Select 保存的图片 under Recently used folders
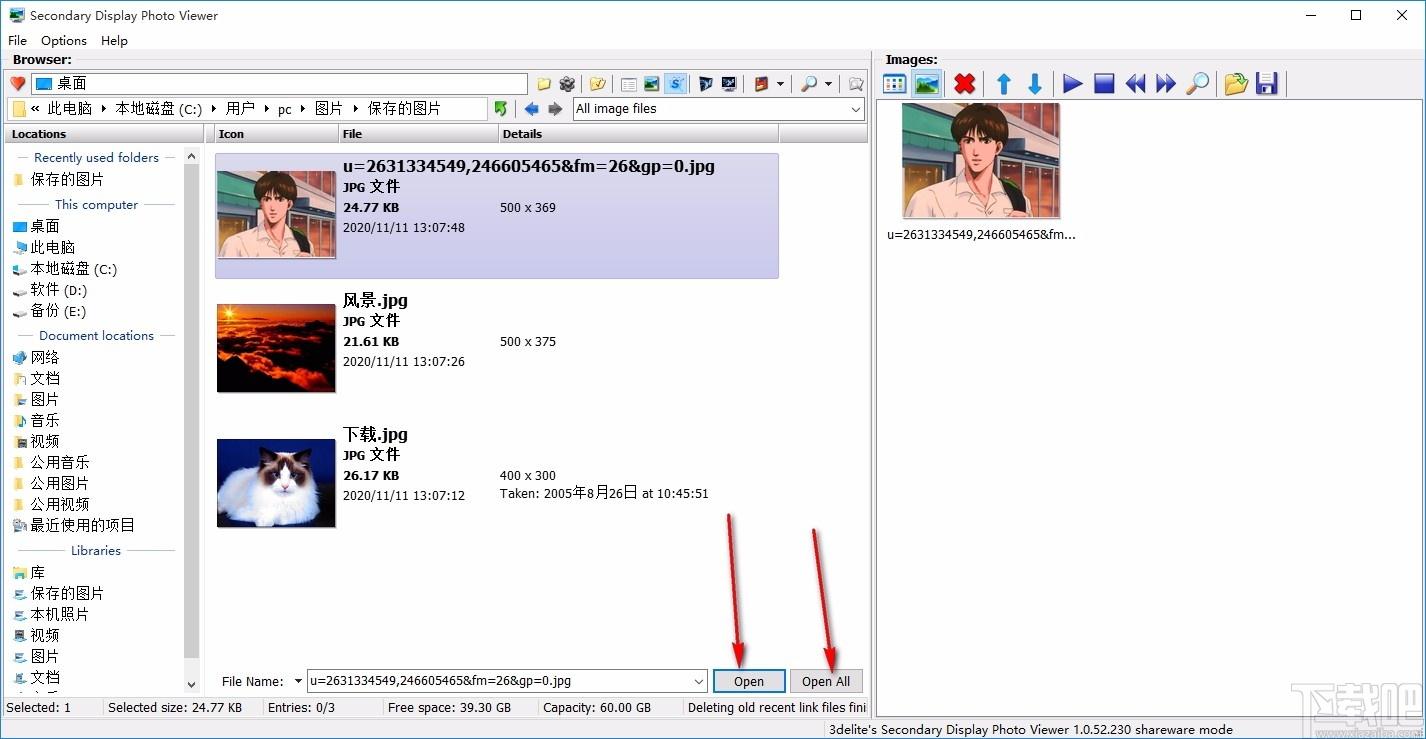Screen dimensions: 1426x739 (x=66, y=179)
